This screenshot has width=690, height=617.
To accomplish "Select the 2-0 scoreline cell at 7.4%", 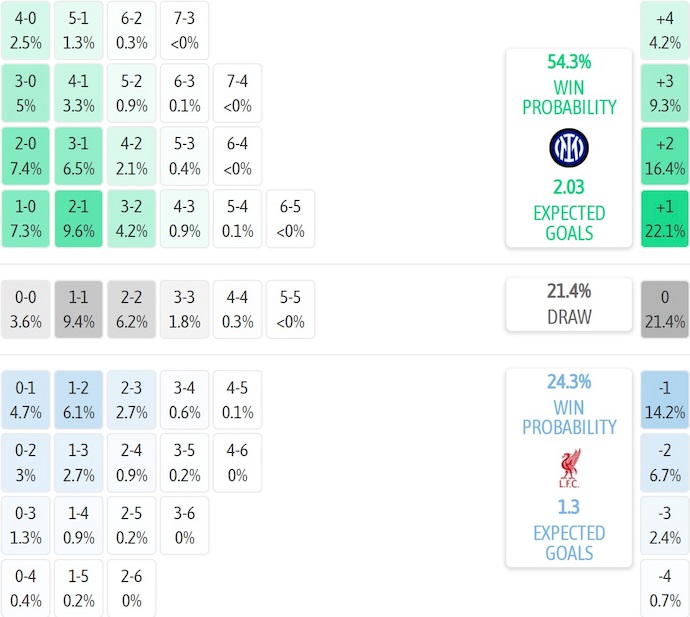I will pyautogui.click(x=26, y=155).
